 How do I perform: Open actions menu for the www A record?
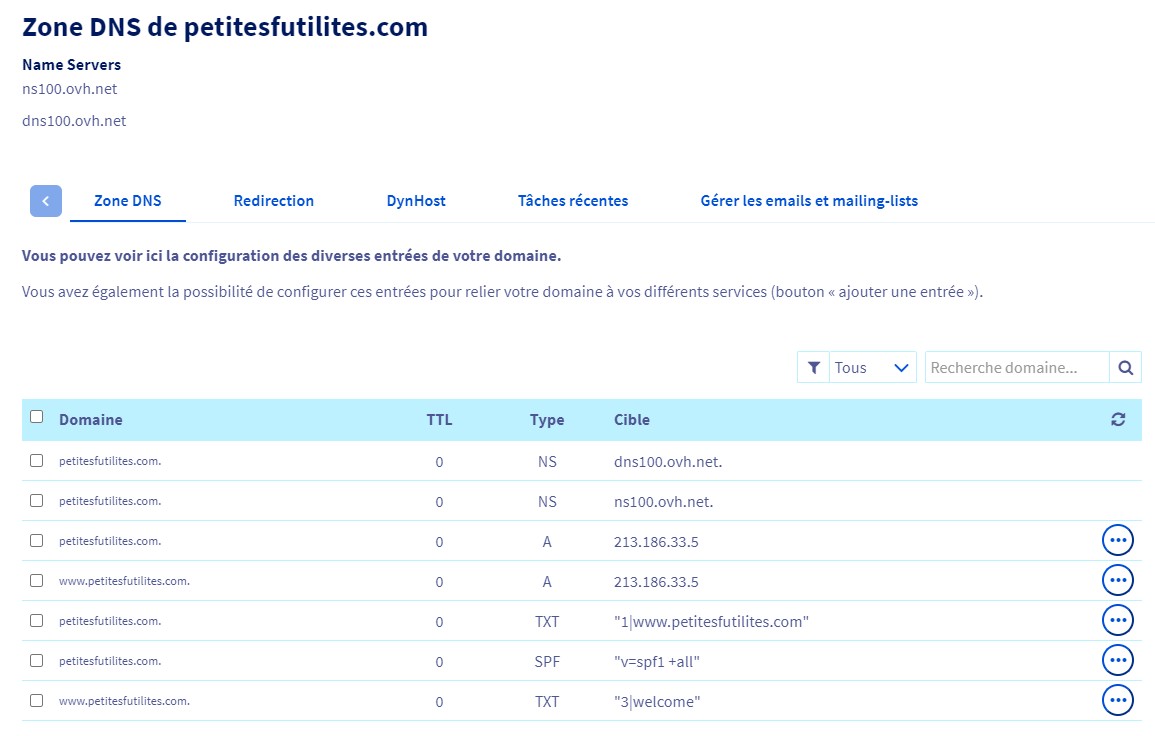click(x=1117, y=580)
